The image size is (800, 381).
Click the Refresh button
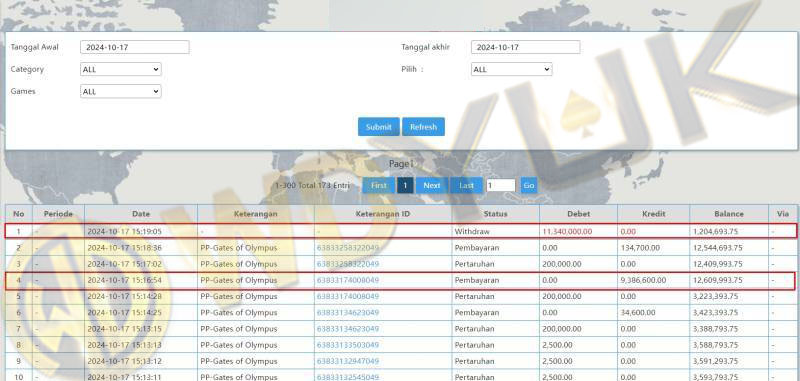423,127
